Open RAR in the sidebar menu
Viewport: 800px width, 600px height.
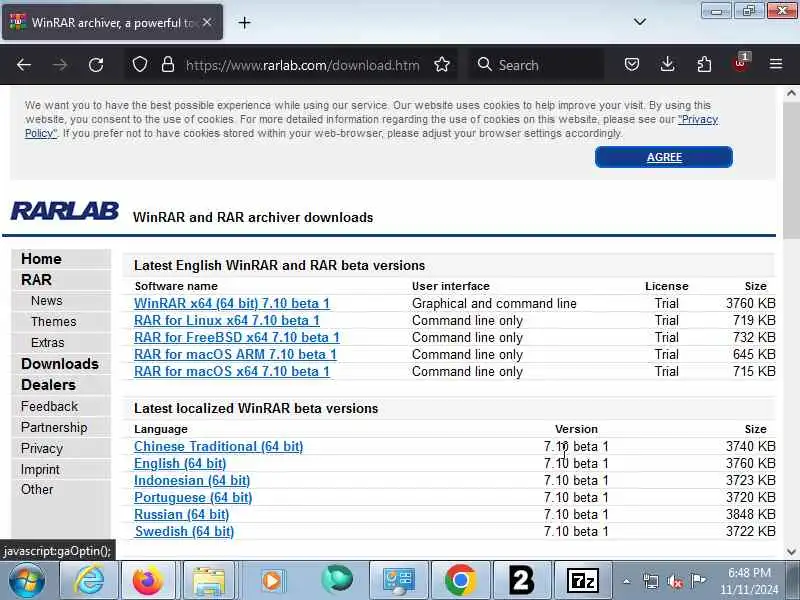pyautogui.click(x=36, y=280)
